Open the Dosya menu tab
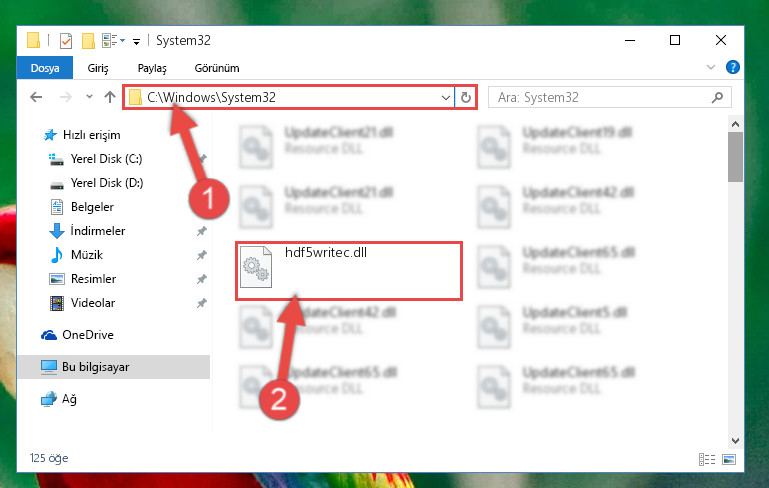 (45, 68)
